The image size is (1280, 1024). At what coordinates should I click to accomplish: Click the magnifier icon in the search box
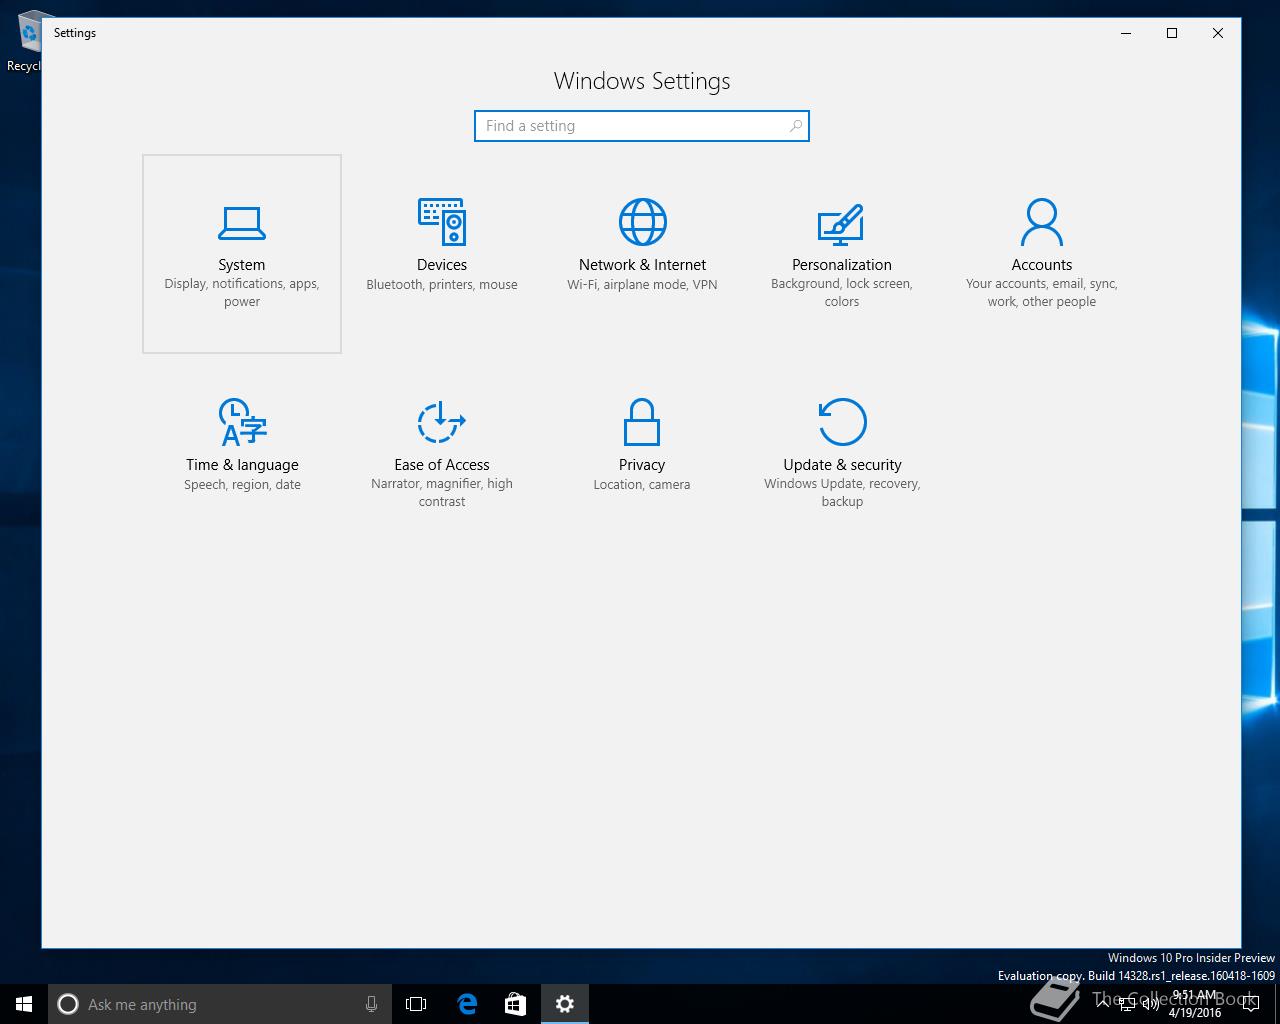pyautogui.click(x=796, y=126)
